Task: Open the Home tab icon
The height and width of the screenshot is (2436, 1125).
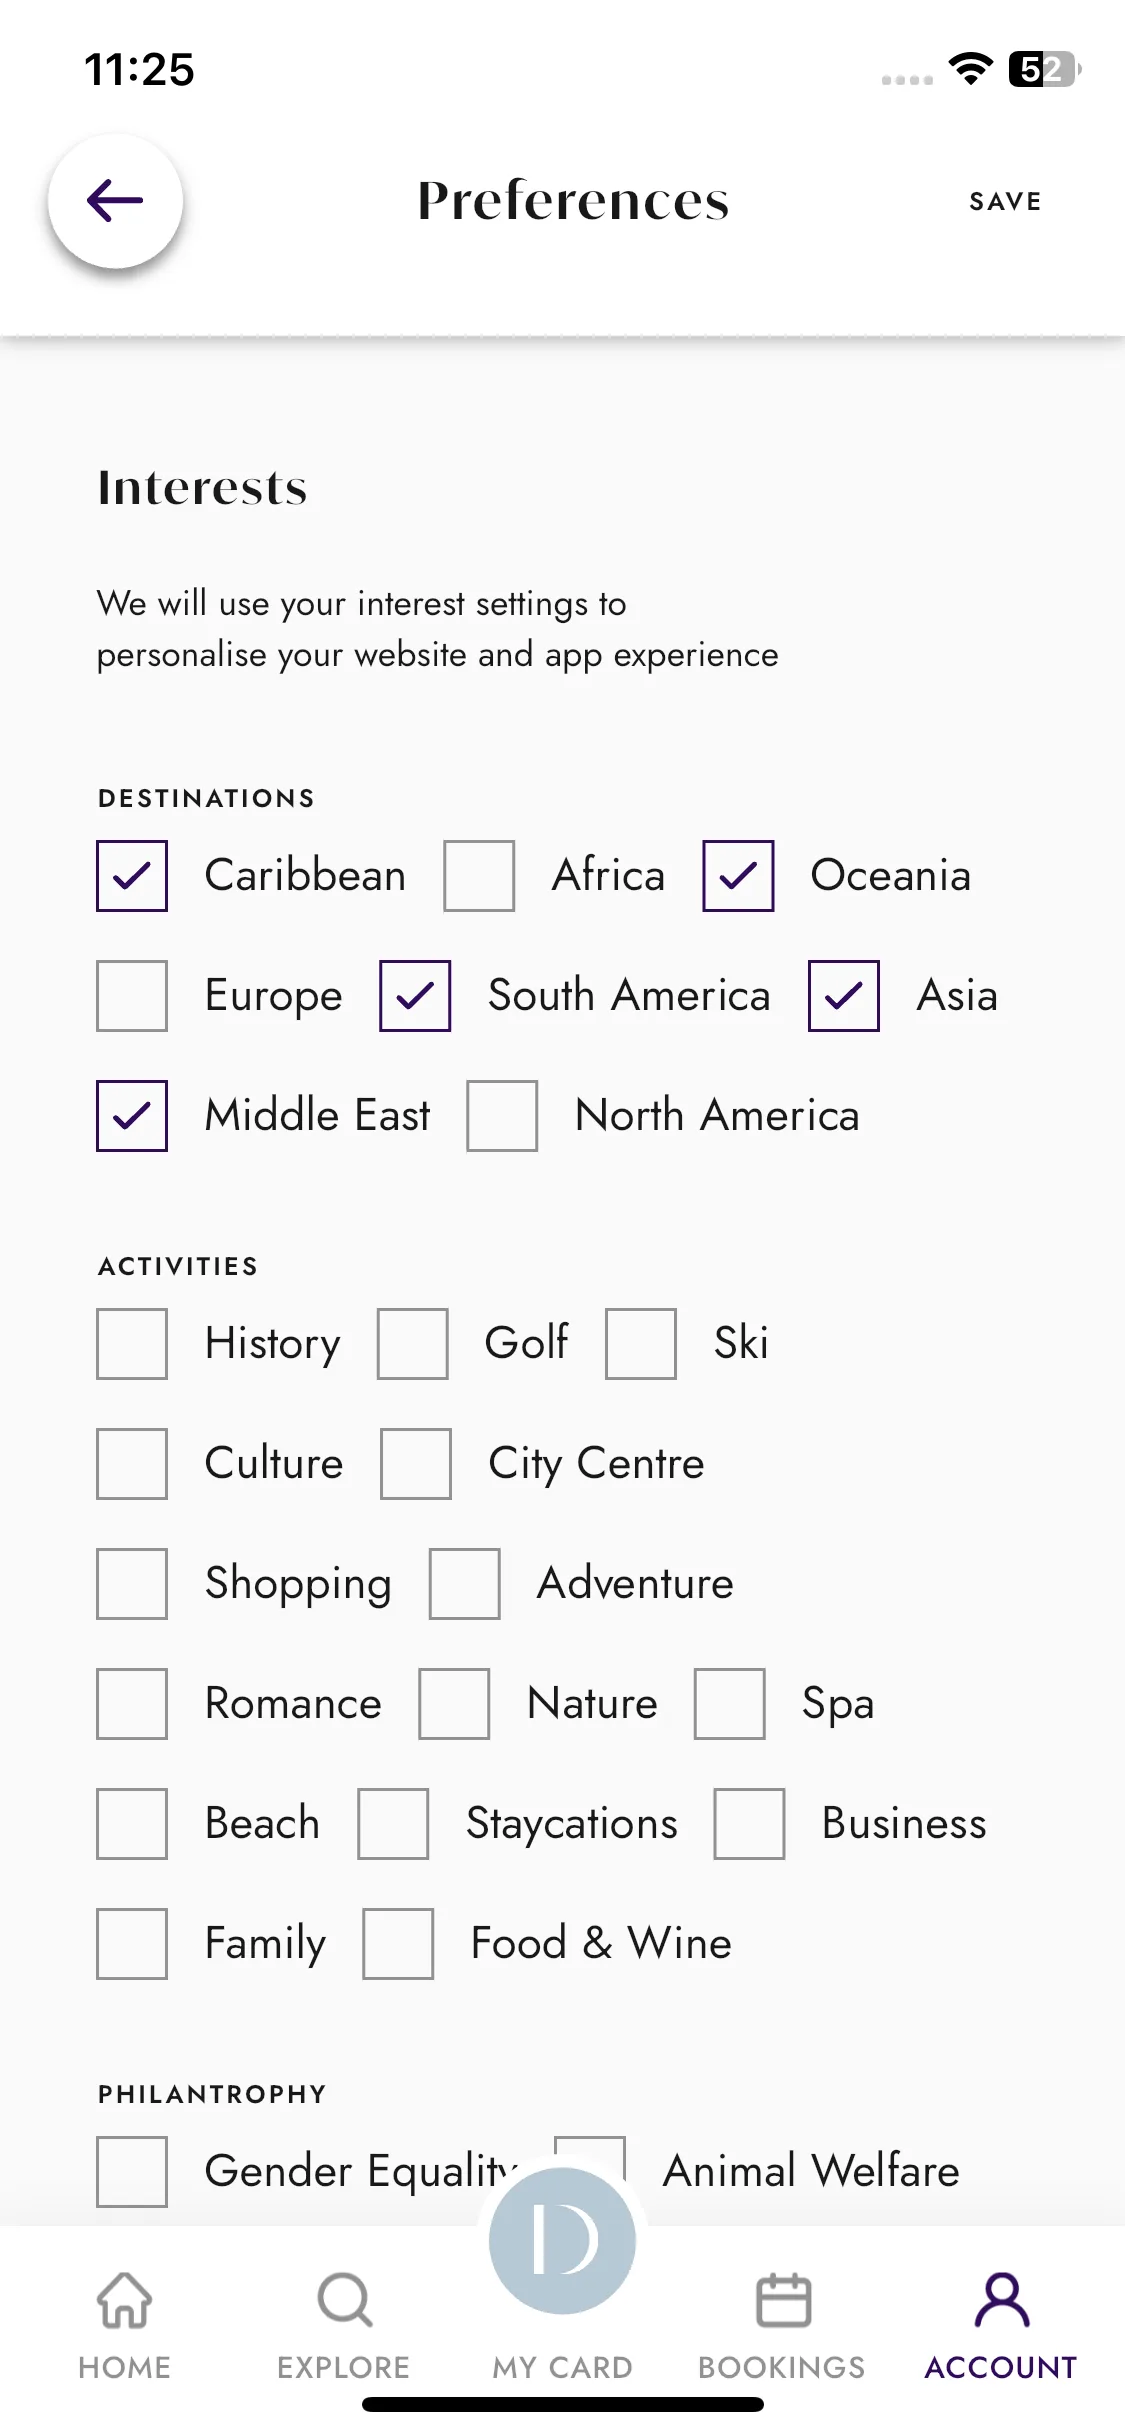Action: tap(125, 2300)
